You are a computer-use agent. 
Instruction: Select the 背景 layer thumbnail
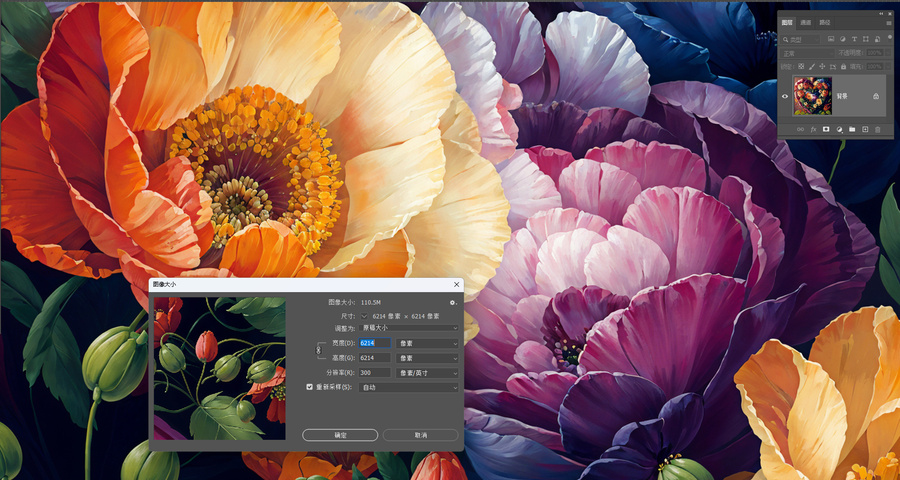[812, 96]
